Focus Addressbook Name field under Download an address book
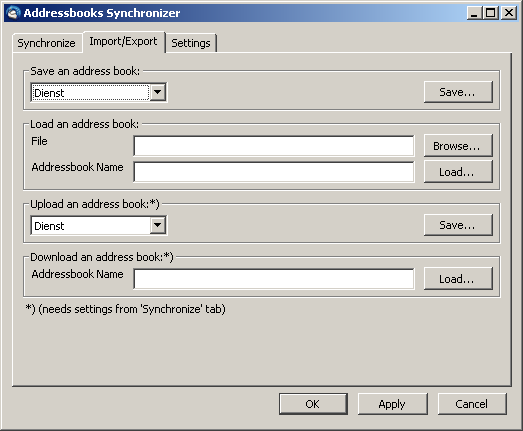This screenshot has width=523, height=431. coord(274,279)
